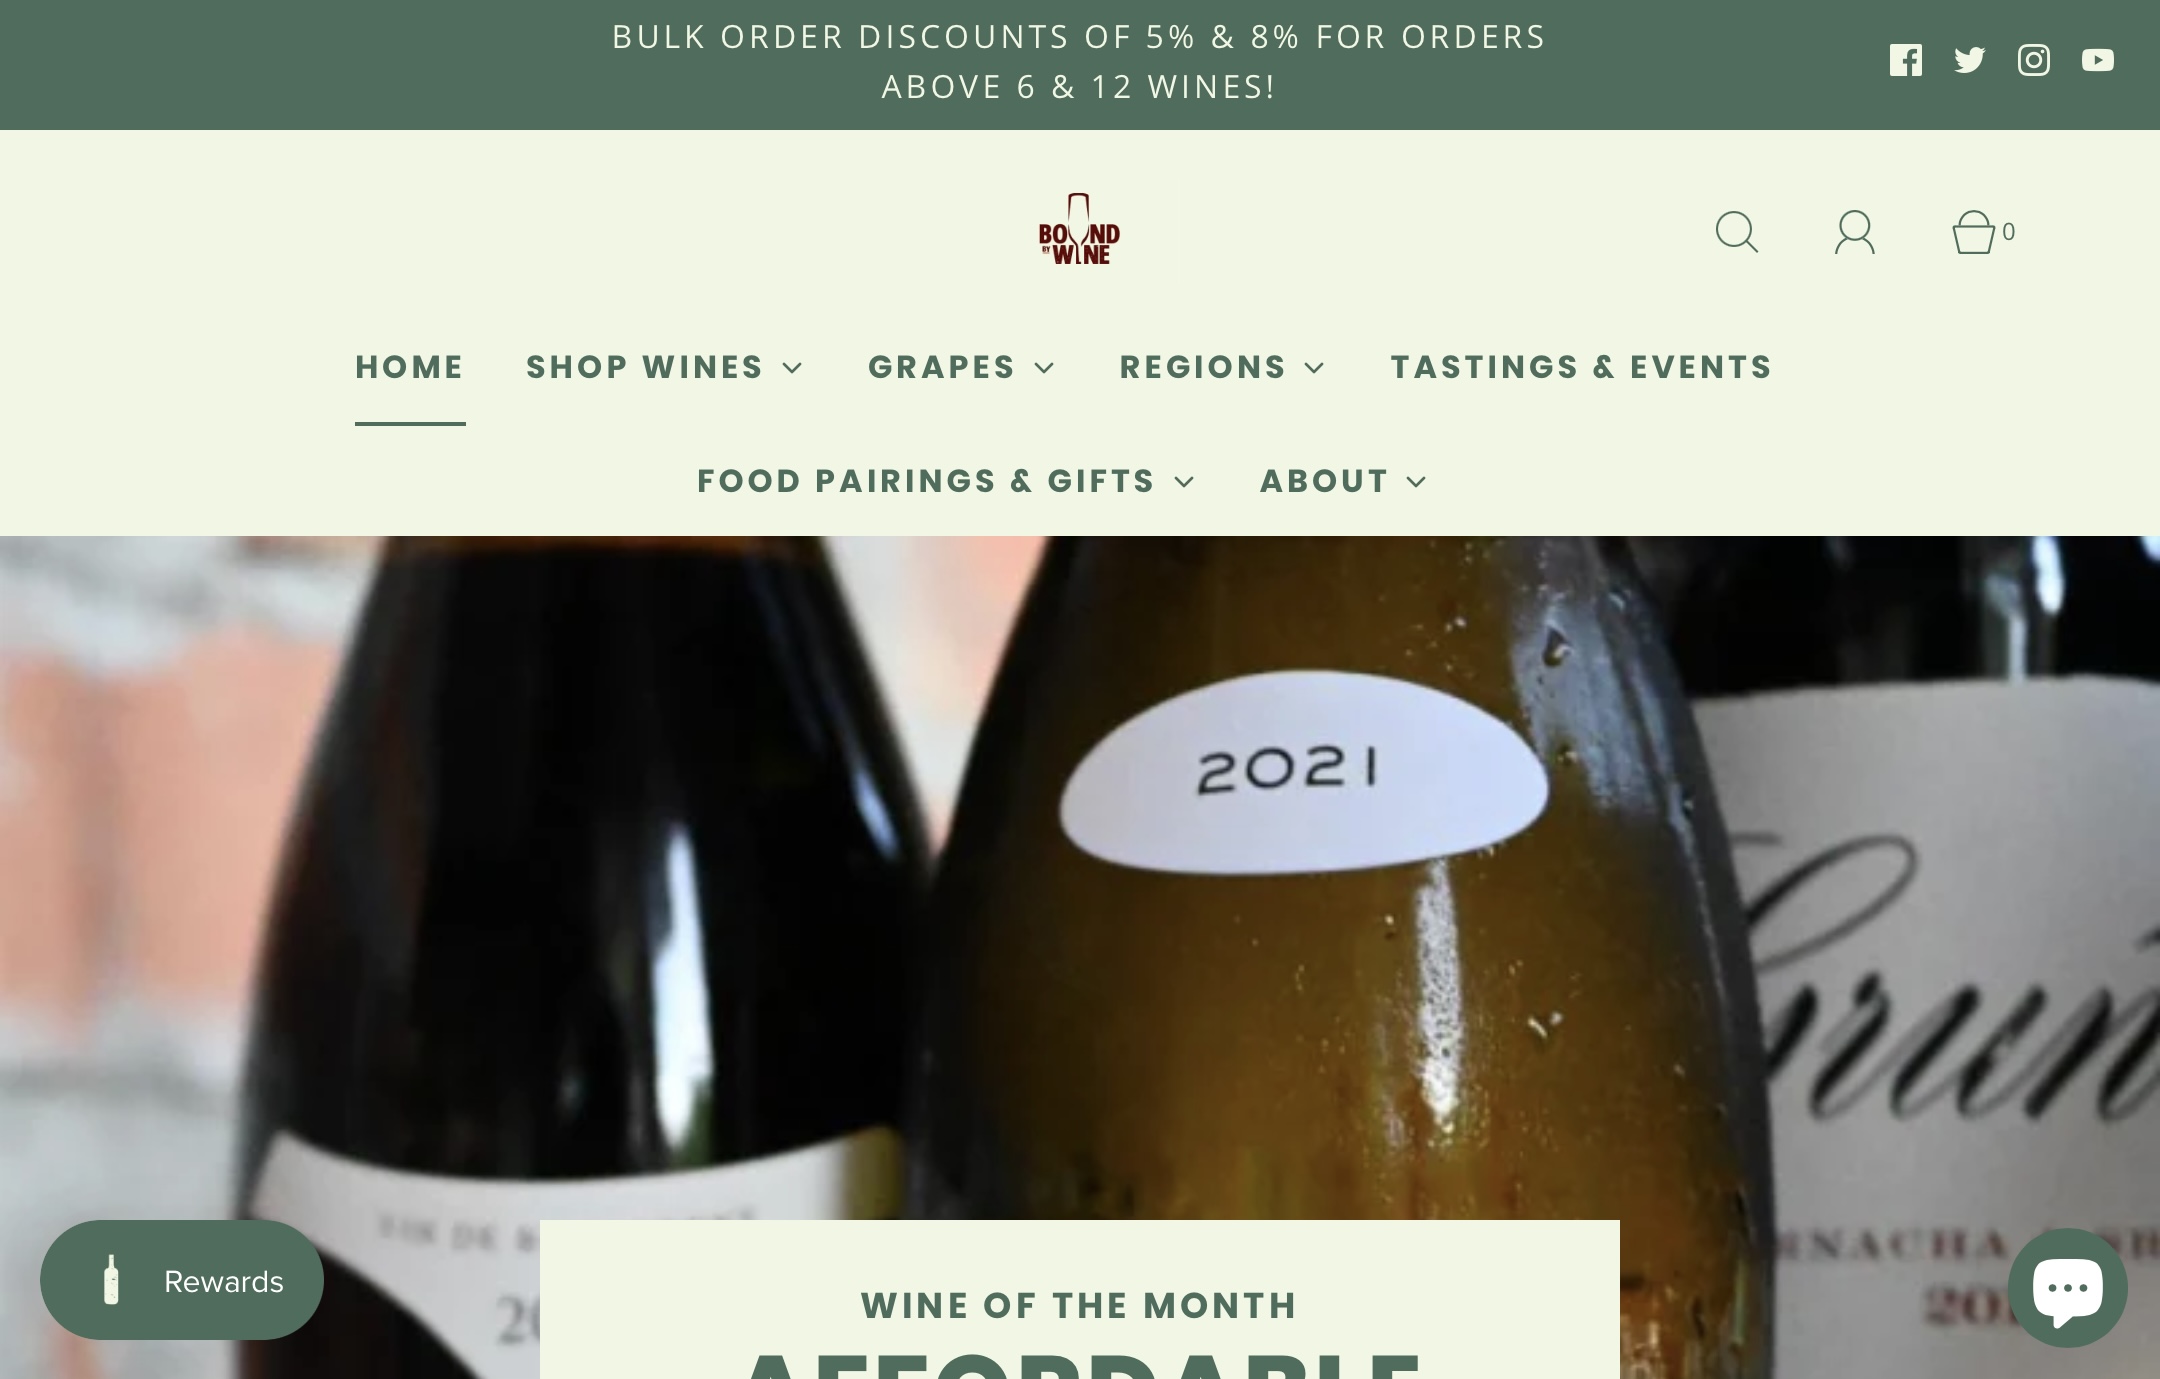This screenshot has width=2160, height=1379.
Task: Click the search magnifier icon
Action: [x=1736, y=232]
